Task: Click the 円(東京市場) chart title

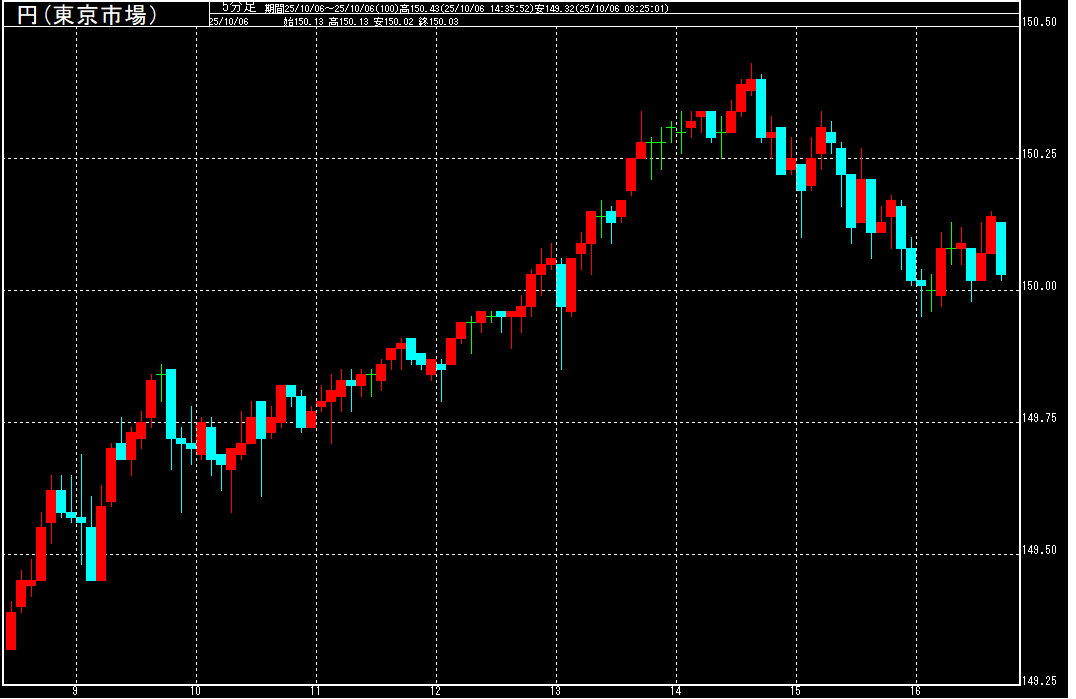Action: click(x=88, y=14)
